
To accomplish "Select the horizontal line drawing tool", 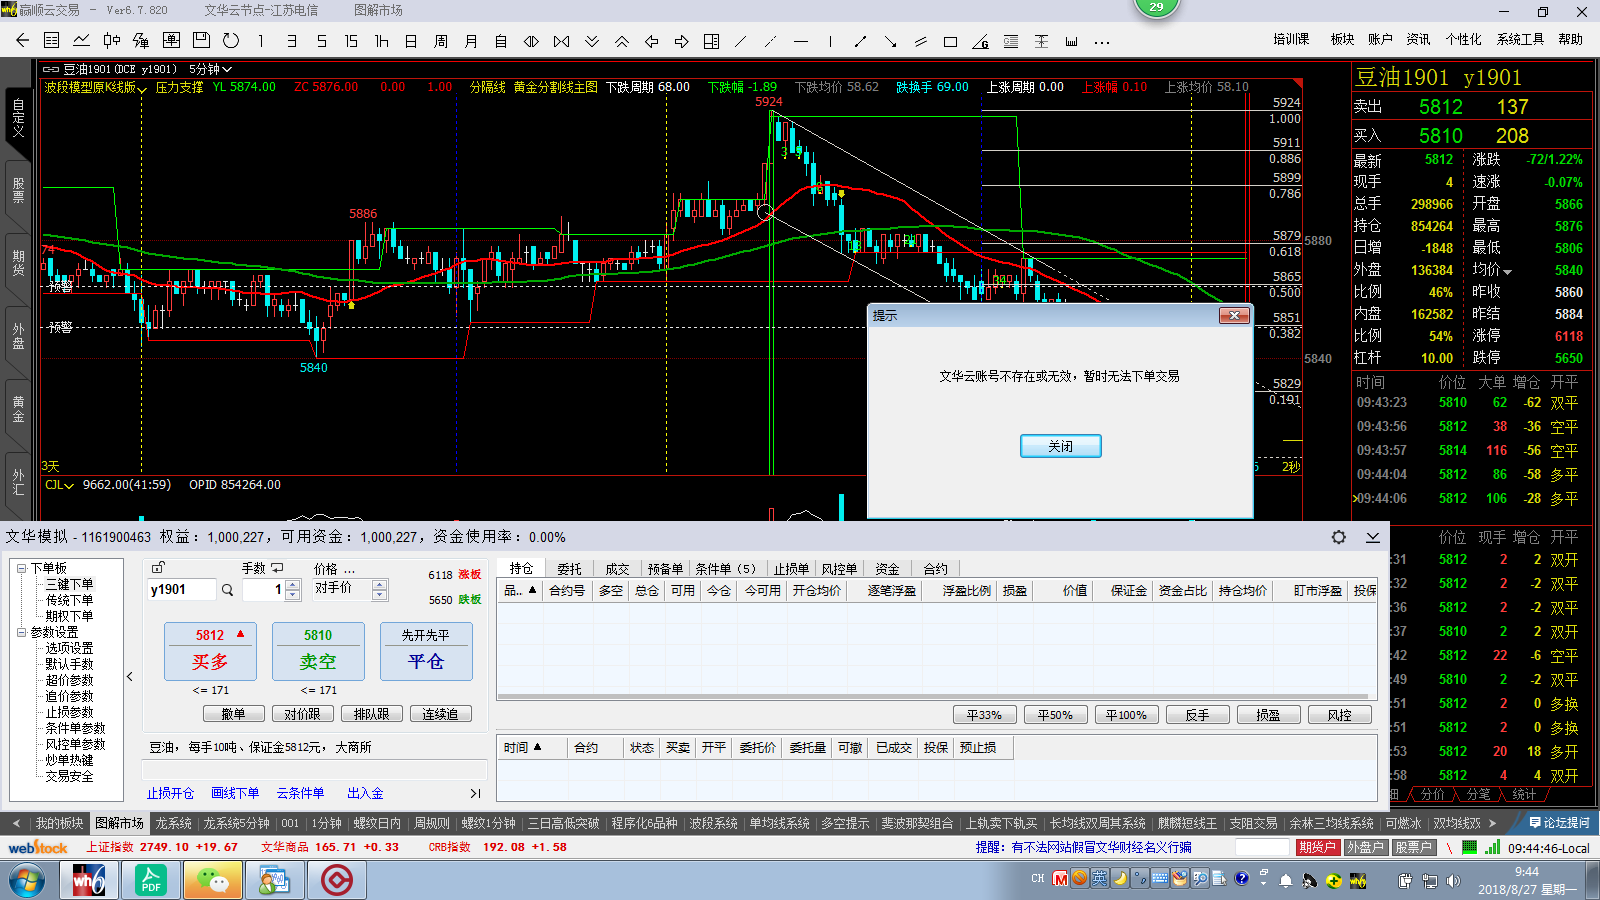I will [x=801, y=41].
